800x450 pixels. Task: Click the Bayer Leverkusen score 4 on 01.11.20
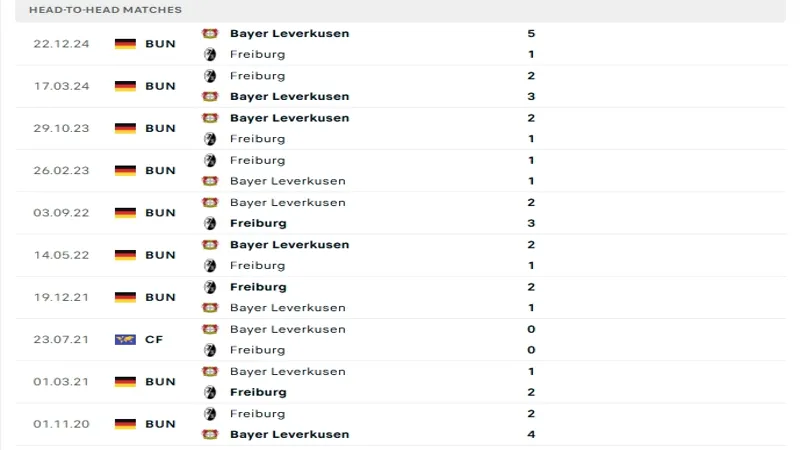pos(531,435)
